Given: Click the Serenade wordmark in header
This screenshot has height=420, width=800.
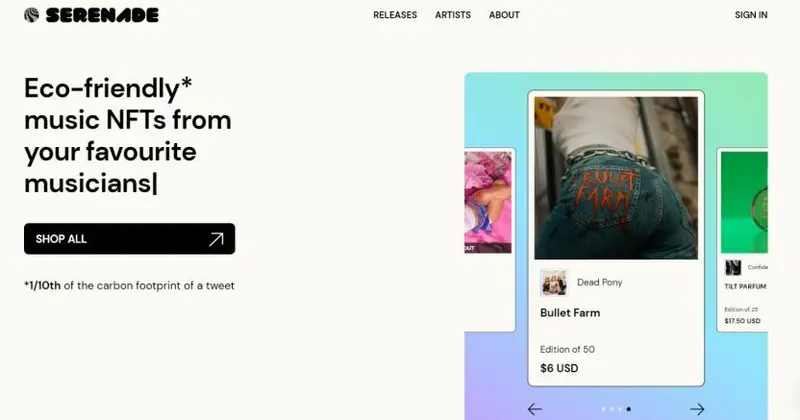Looking at the screenshot, I should point(102,15).
